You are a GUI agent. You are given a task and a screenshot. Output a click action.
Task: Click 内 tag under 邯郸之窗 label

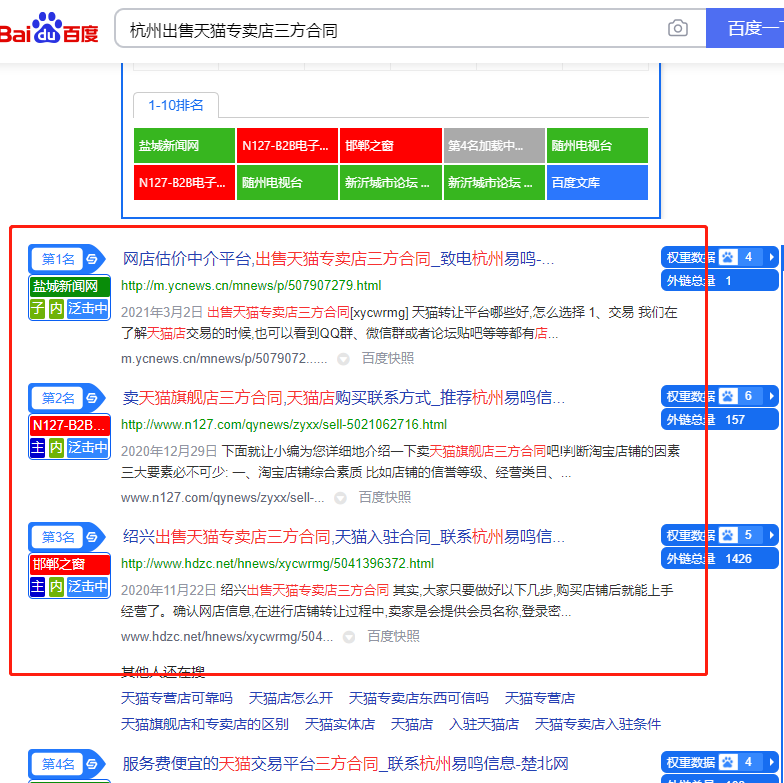(56, 586)
